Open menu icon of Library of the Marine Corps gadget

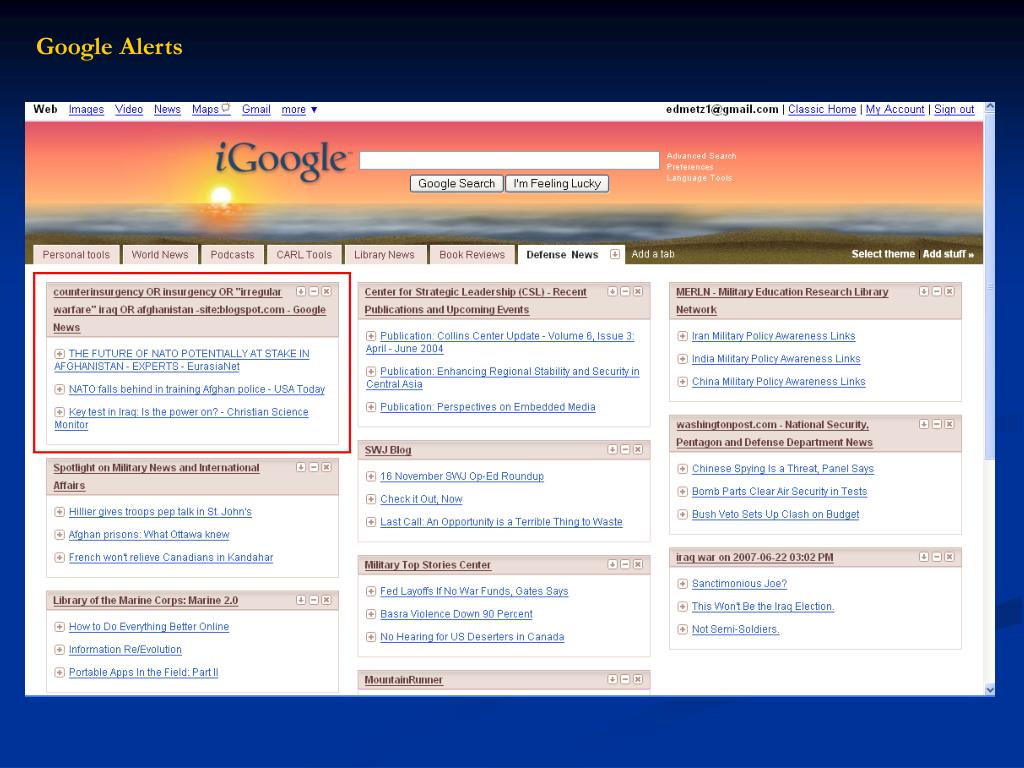click(300, 600)
